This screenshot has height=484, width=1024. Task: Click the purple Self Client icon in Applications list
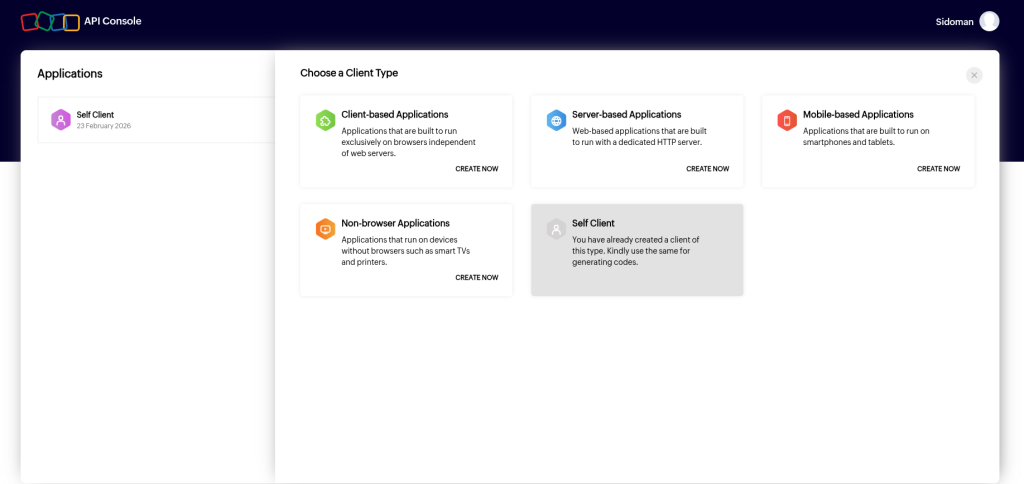coord(61,120)
